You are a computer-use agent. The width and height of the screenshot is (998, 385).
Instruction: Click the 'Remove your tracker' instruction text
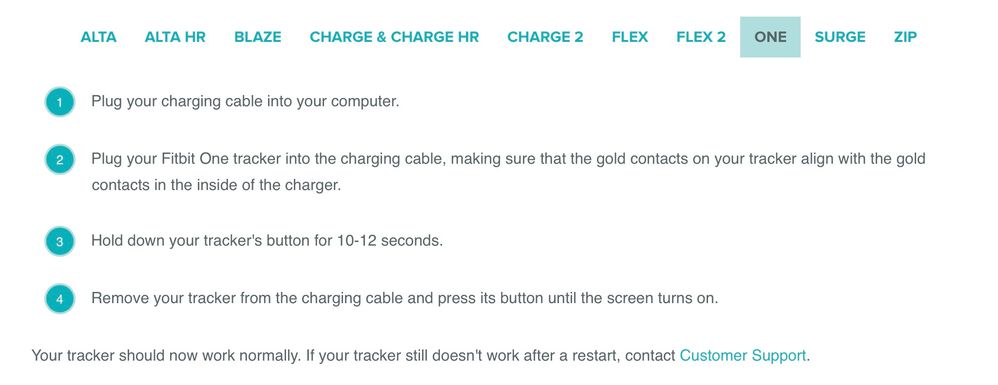tap(405, 298)
